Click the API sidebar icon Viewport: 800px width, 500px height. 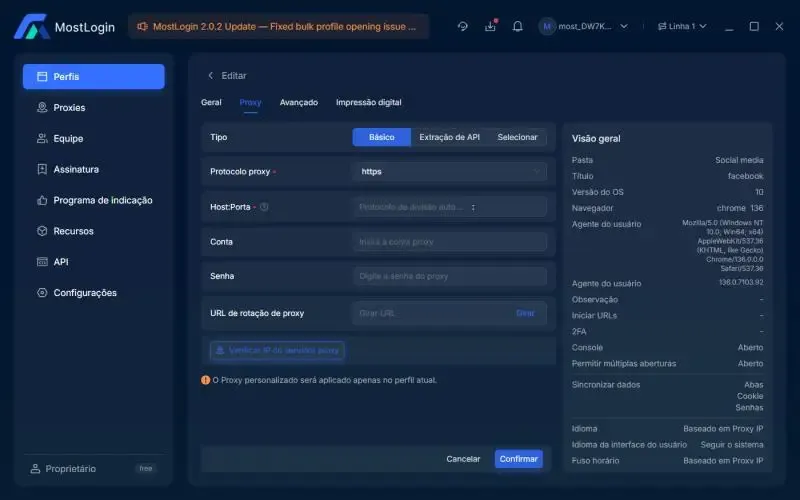42,262
